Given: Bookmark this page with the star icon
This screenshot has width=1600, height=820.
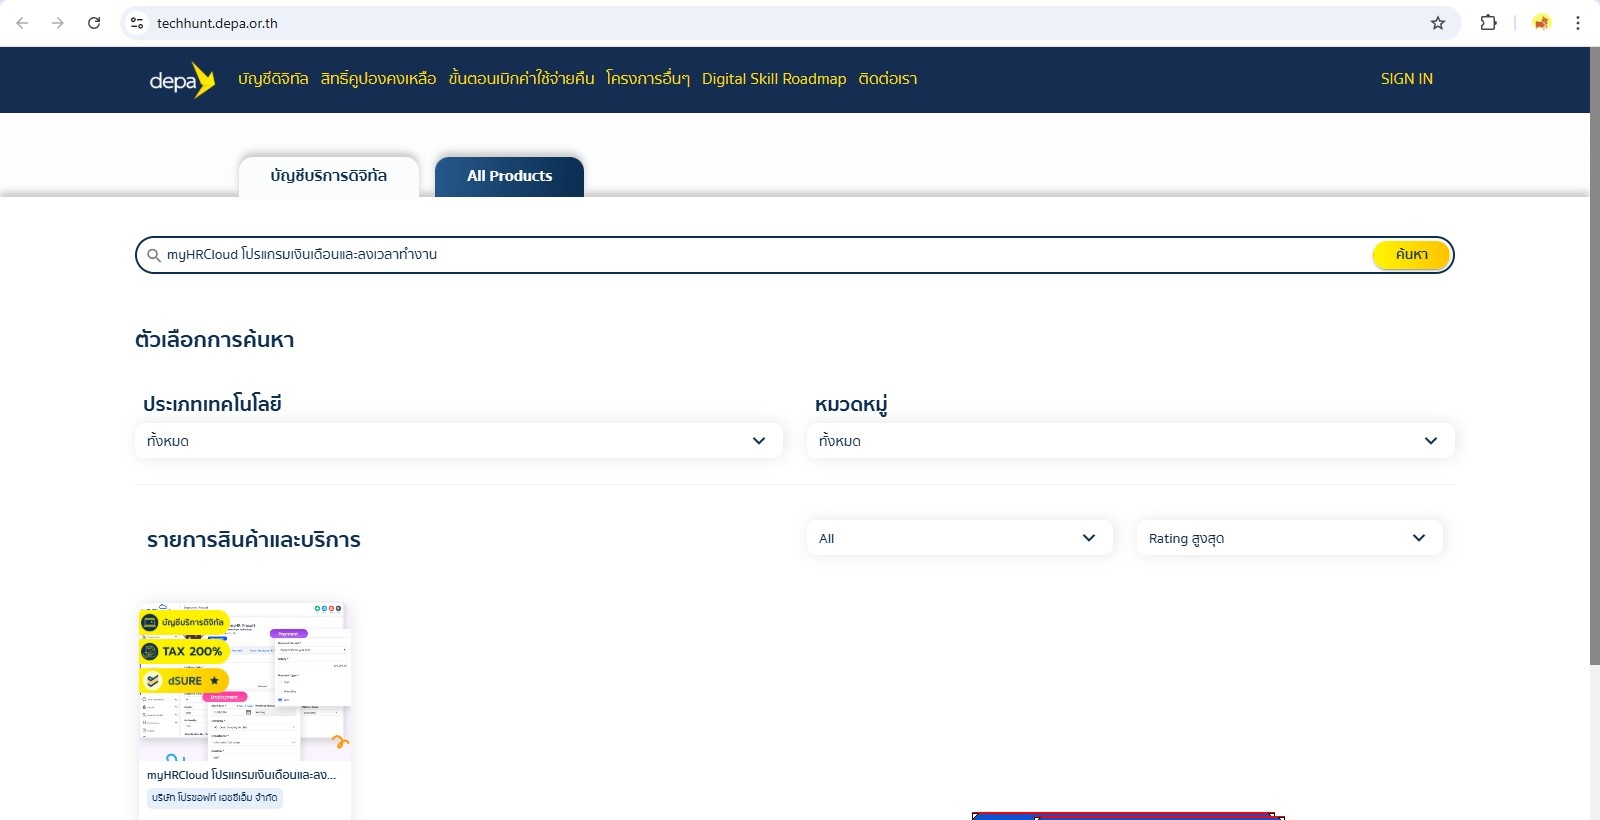Looking at the screenshot, I should tap(1437, 23).
